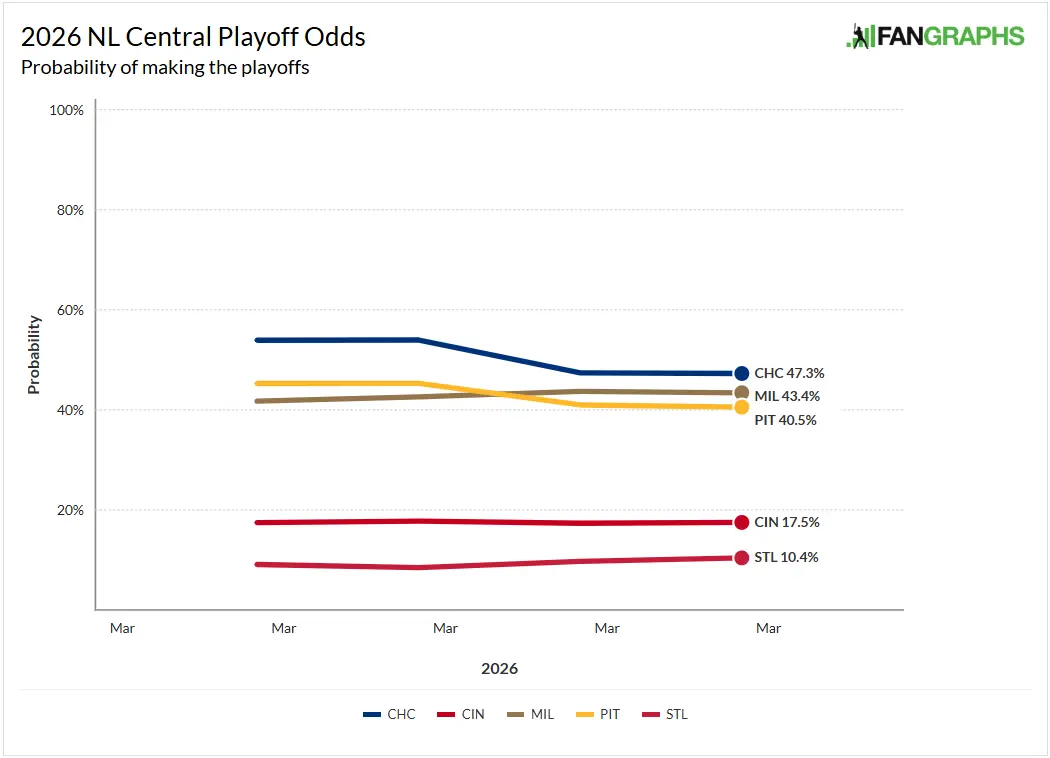The height and width of the screenshot is (758, 1050).
Task: Click the 60% y-axis tick label
Action: point(69,310)
